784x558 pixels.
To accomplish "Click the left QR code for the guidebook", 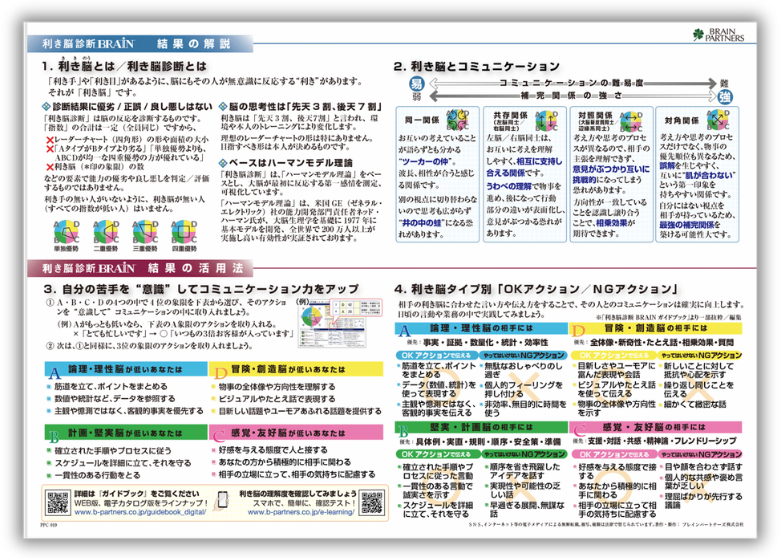I will [58, 502].
